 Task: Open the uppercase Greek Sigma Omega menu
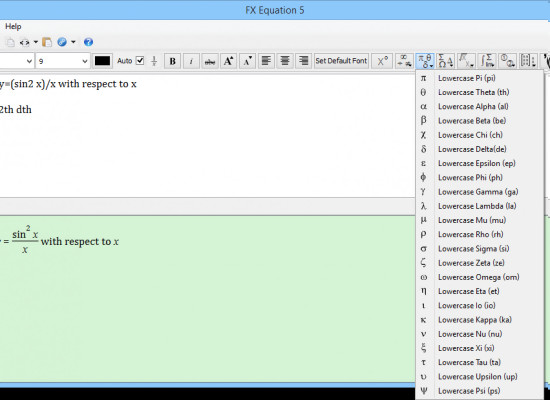(x=446, y=61)
